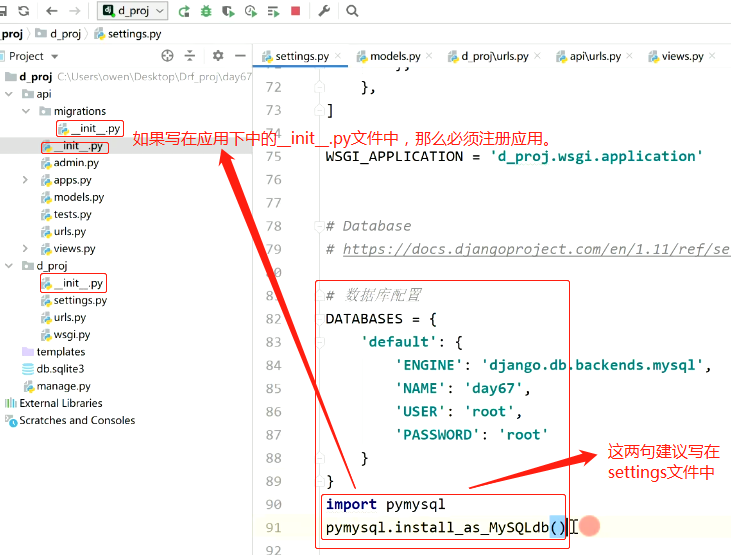731x555 pixels.
Task: Close the views.py tab
Action: 712,56
